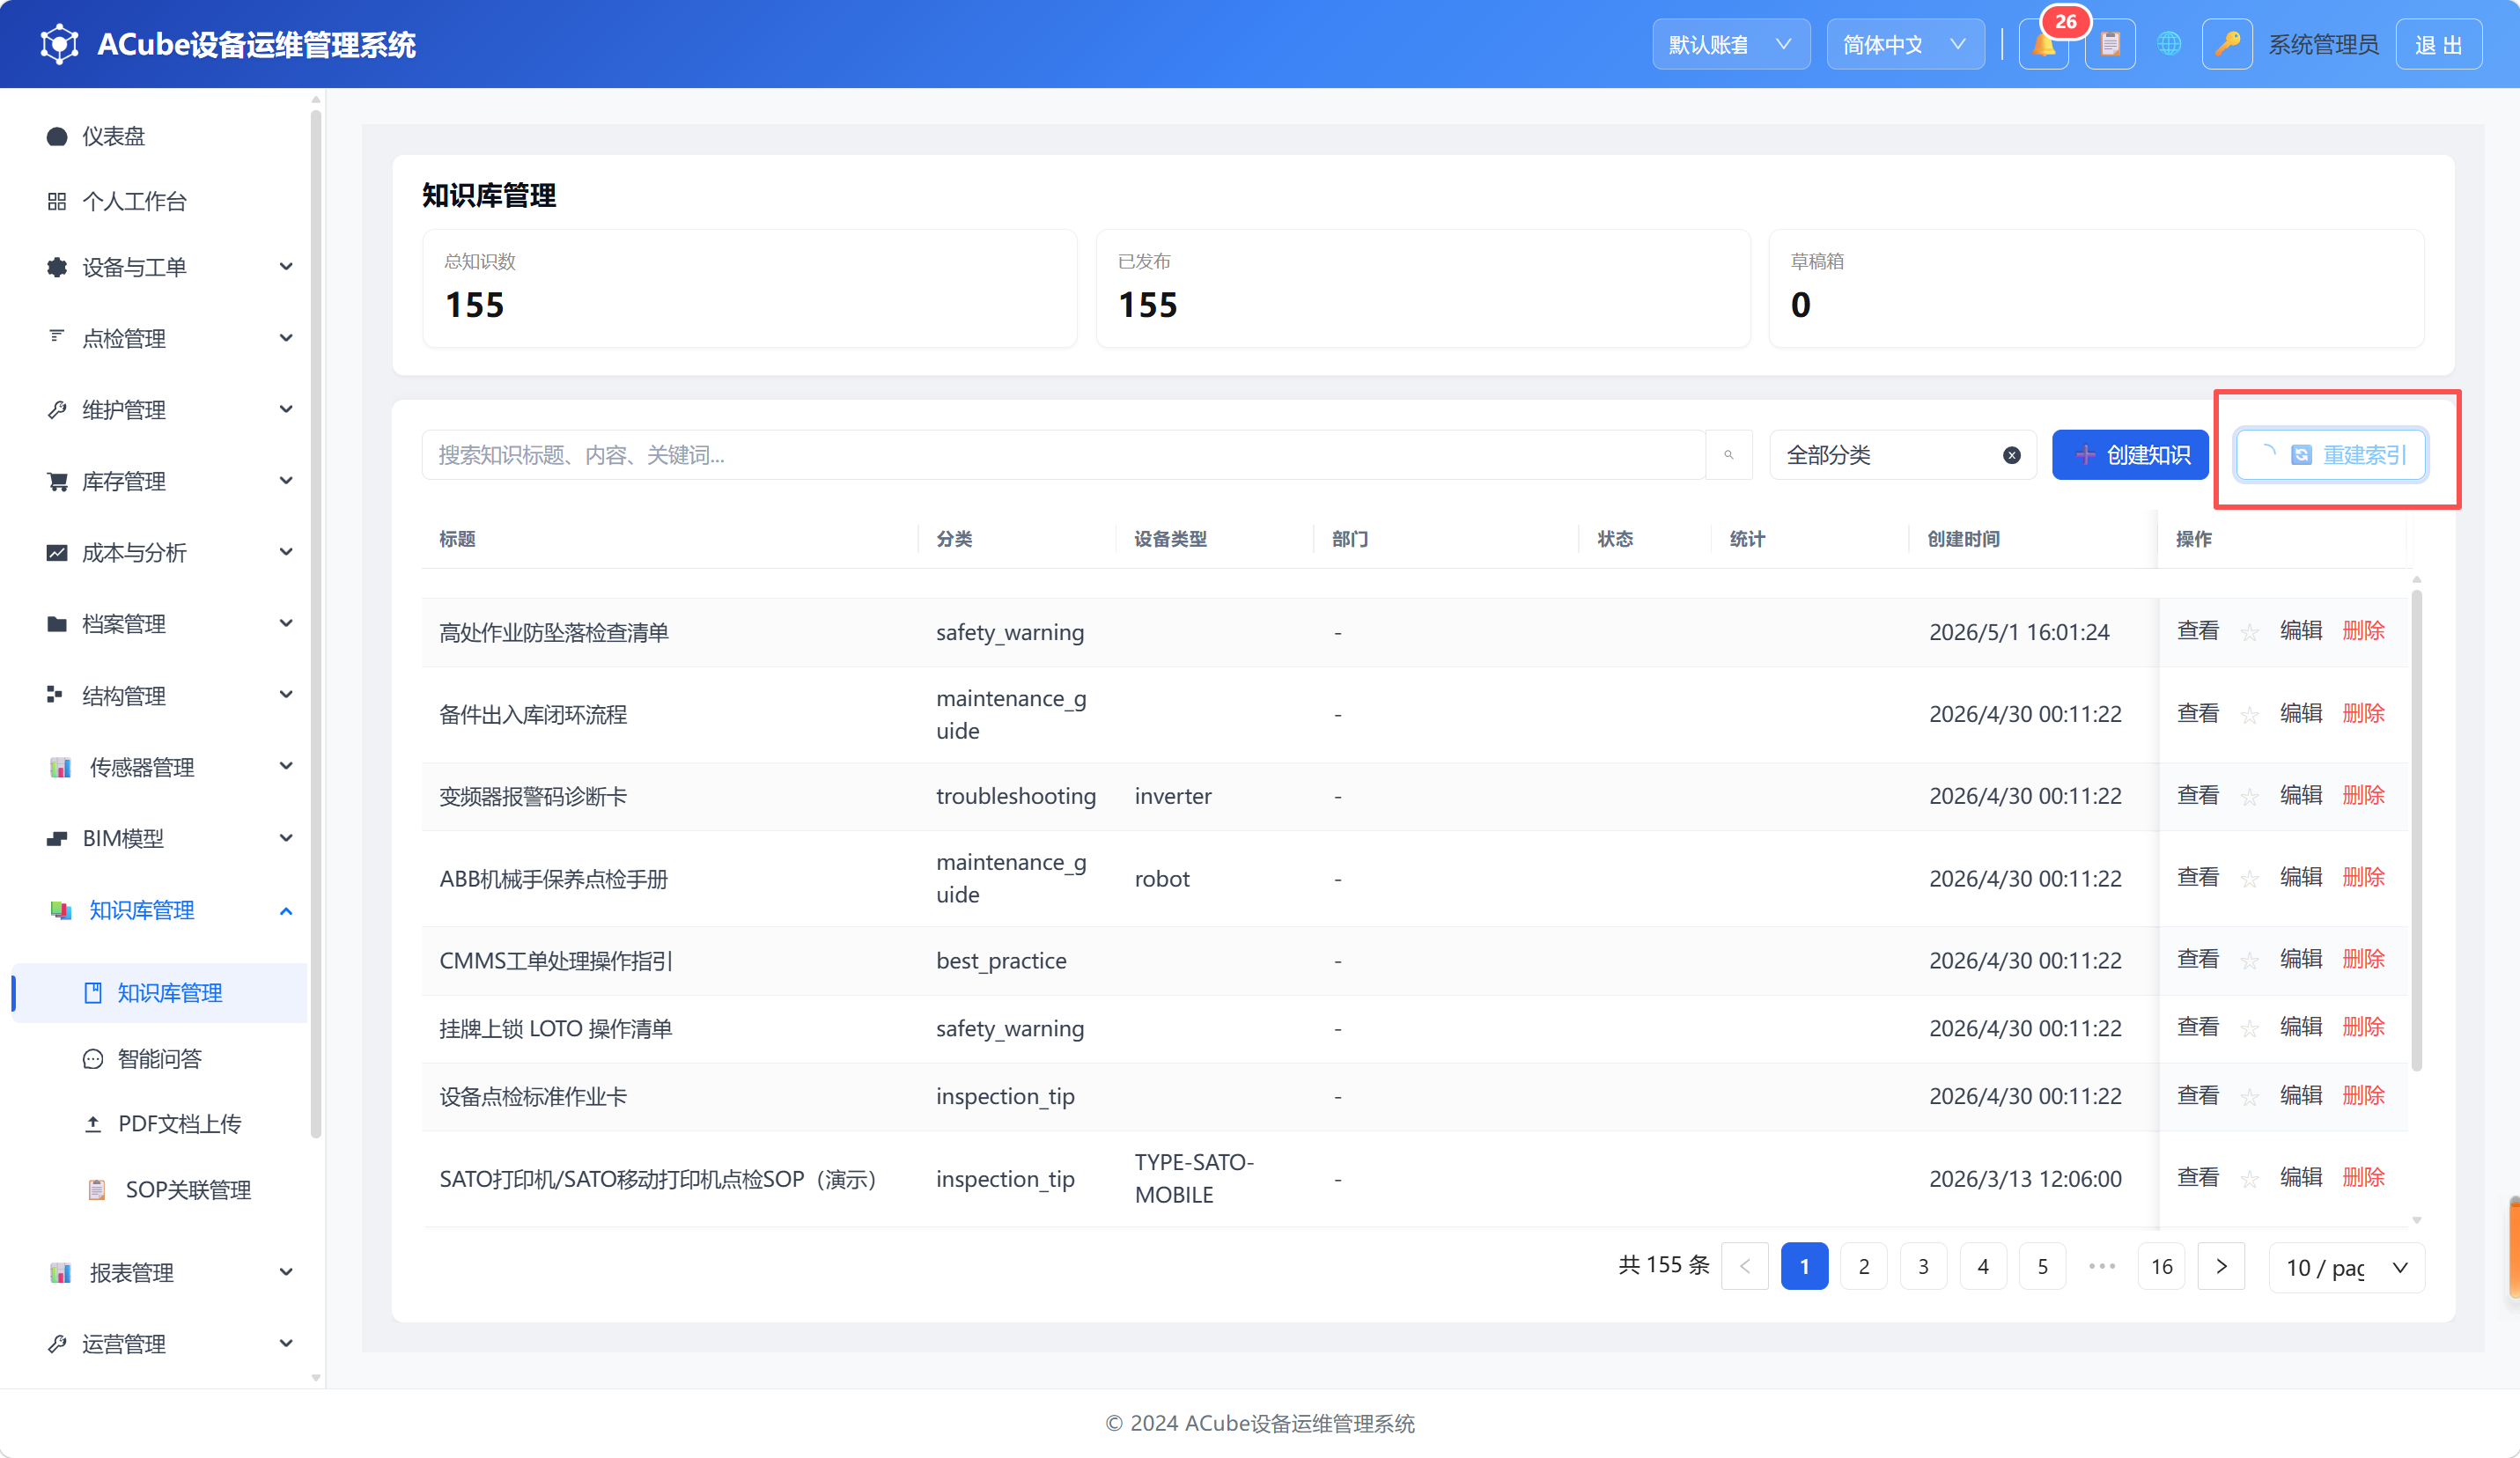Click the 重建索引 button
2520x1458 pixels.
2330,455
